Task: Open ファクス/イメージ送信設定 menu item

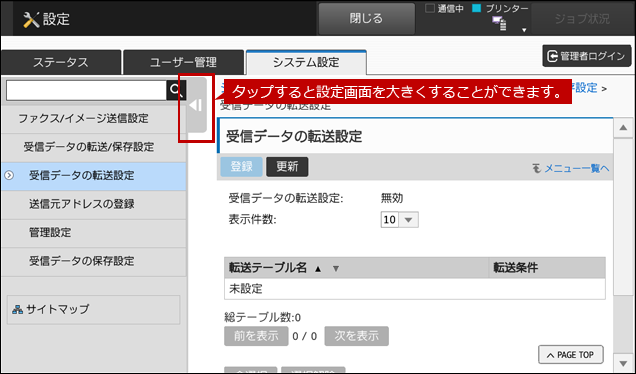Action: point(94,118)
